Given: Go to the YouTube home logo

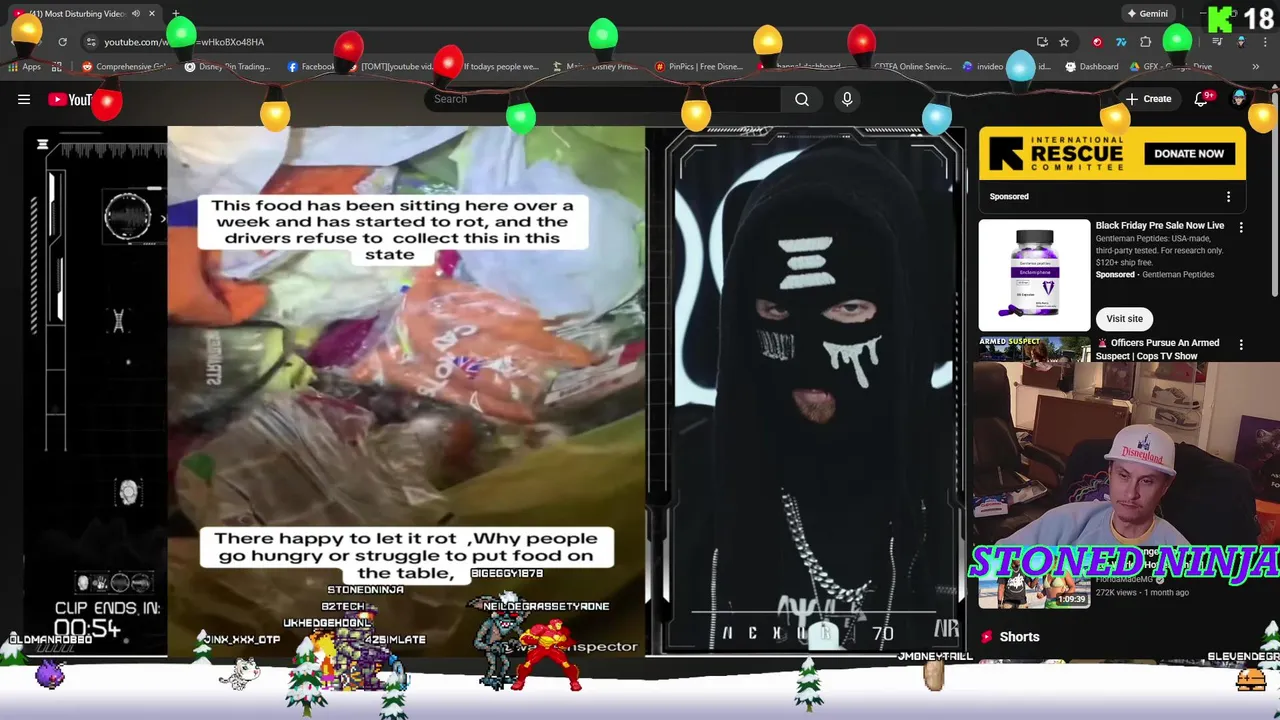Looking at the screenshot, I should coord(70,99).
